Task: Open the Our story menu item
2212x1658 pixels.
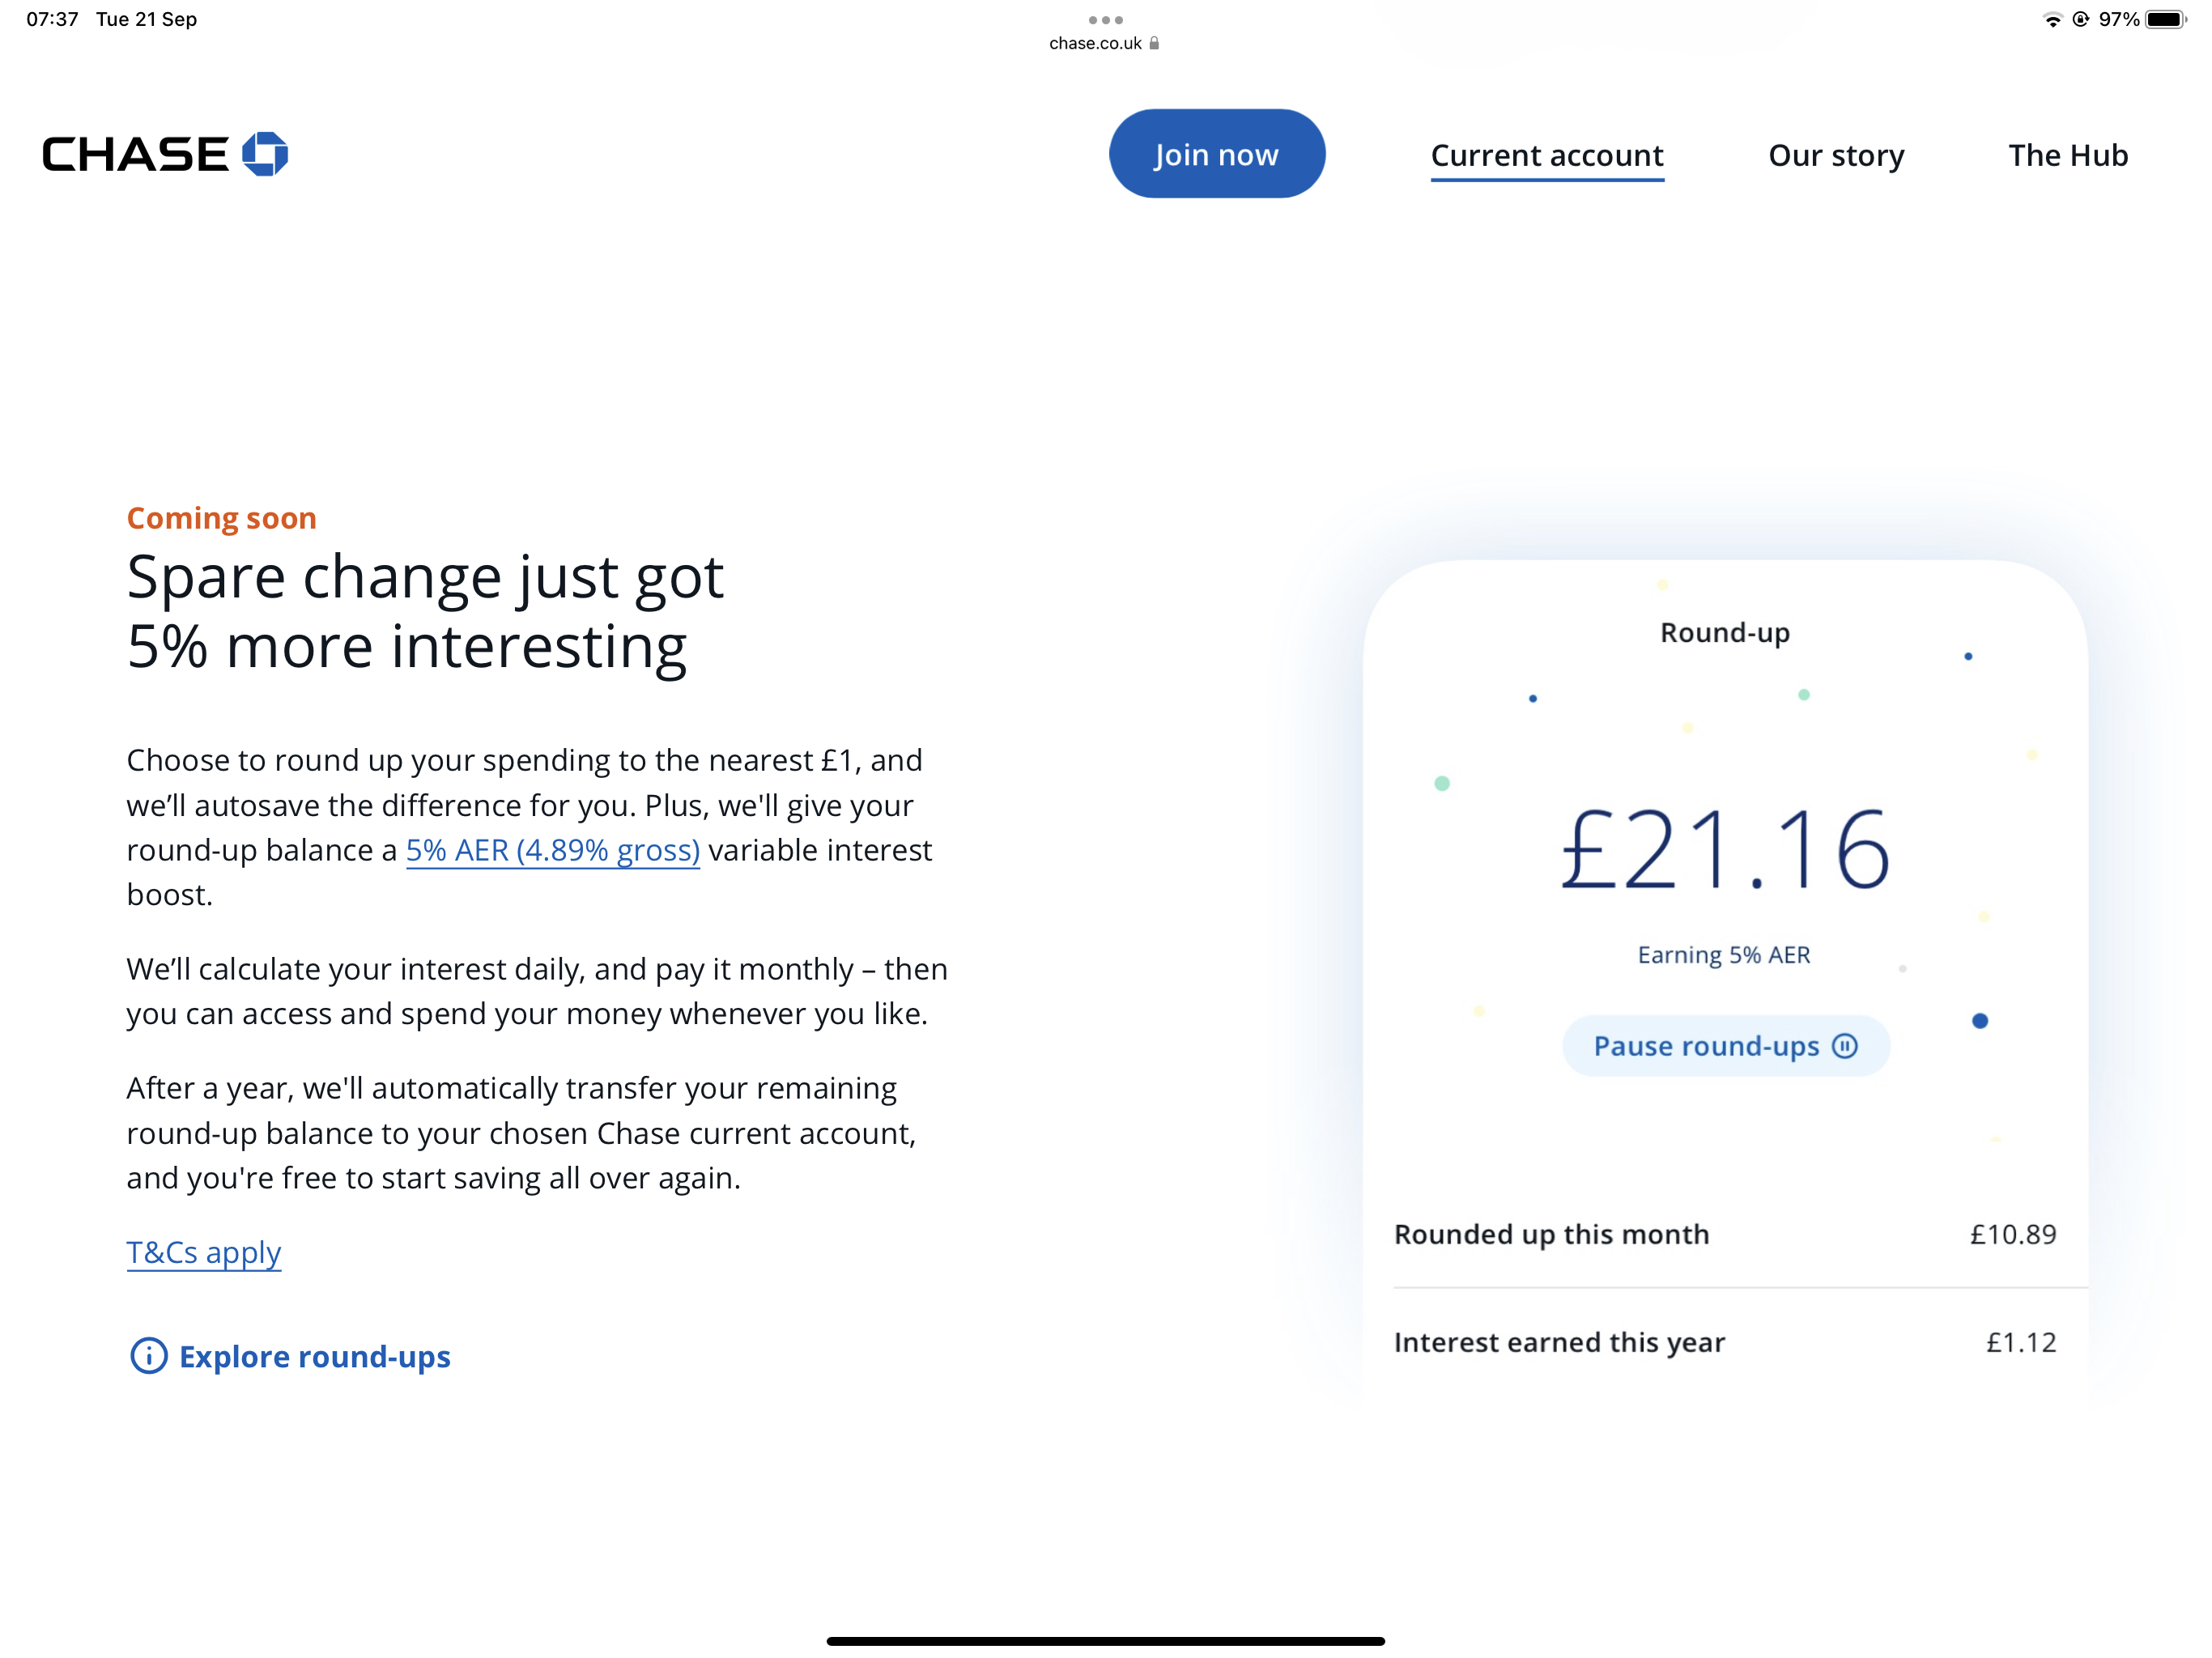Action: point(1836,156)
